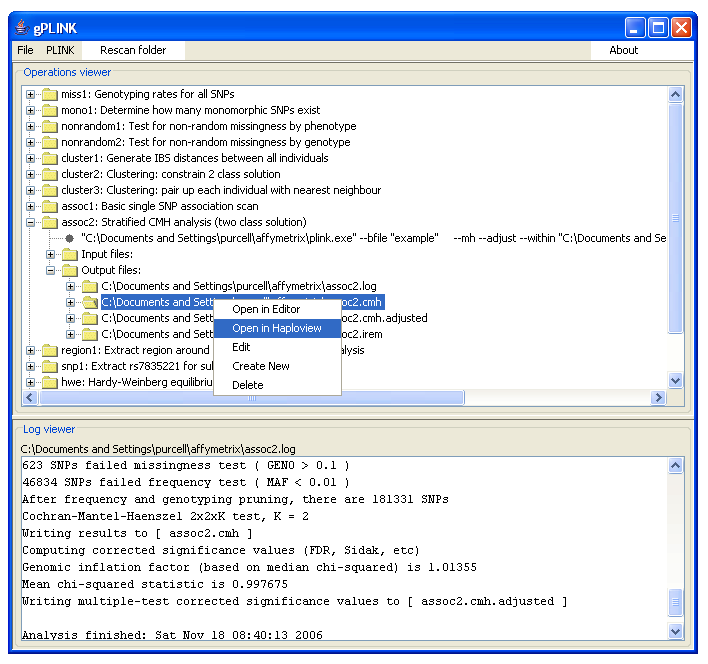Image resolution: width=708 pixels, height=664 pixels.
Task: Click the assoc2 folder icon
Action: (50, 223)
